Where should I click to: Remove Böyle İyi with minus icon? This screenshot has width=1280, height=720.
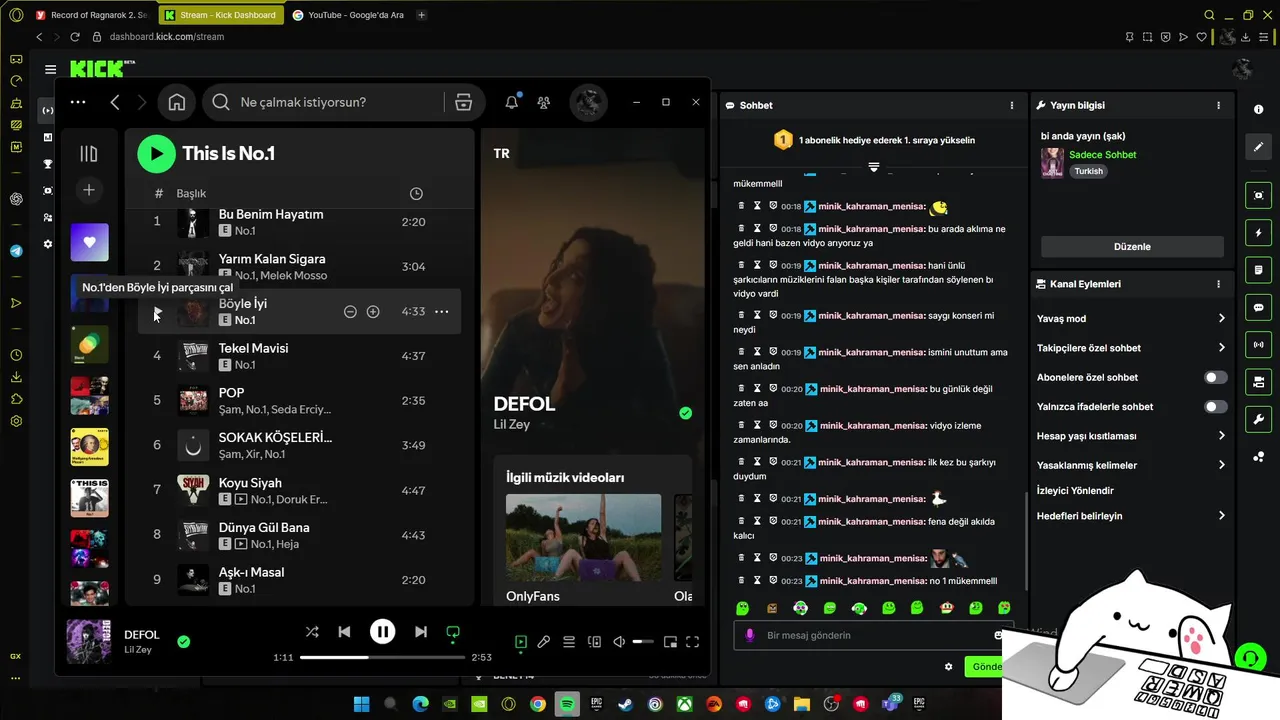350,312
